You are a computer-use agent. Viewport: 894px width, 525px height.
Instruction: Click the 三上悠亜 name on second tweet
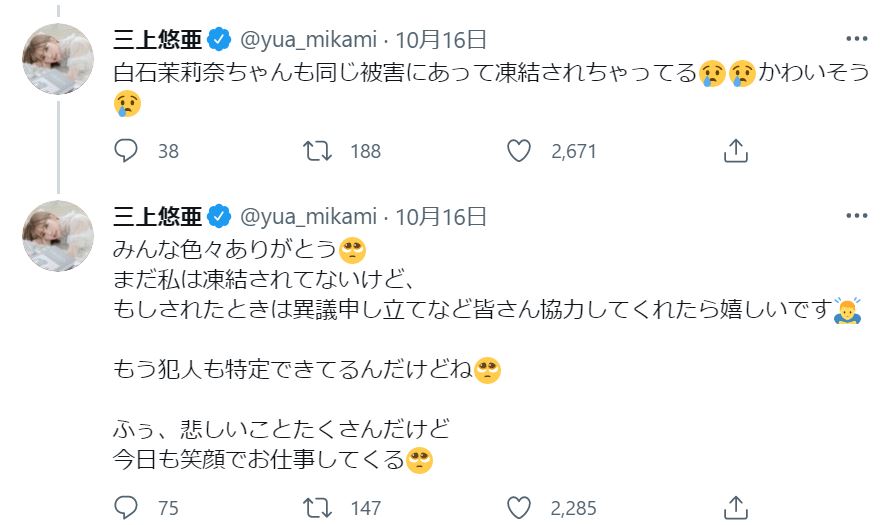tap(157, 216)
